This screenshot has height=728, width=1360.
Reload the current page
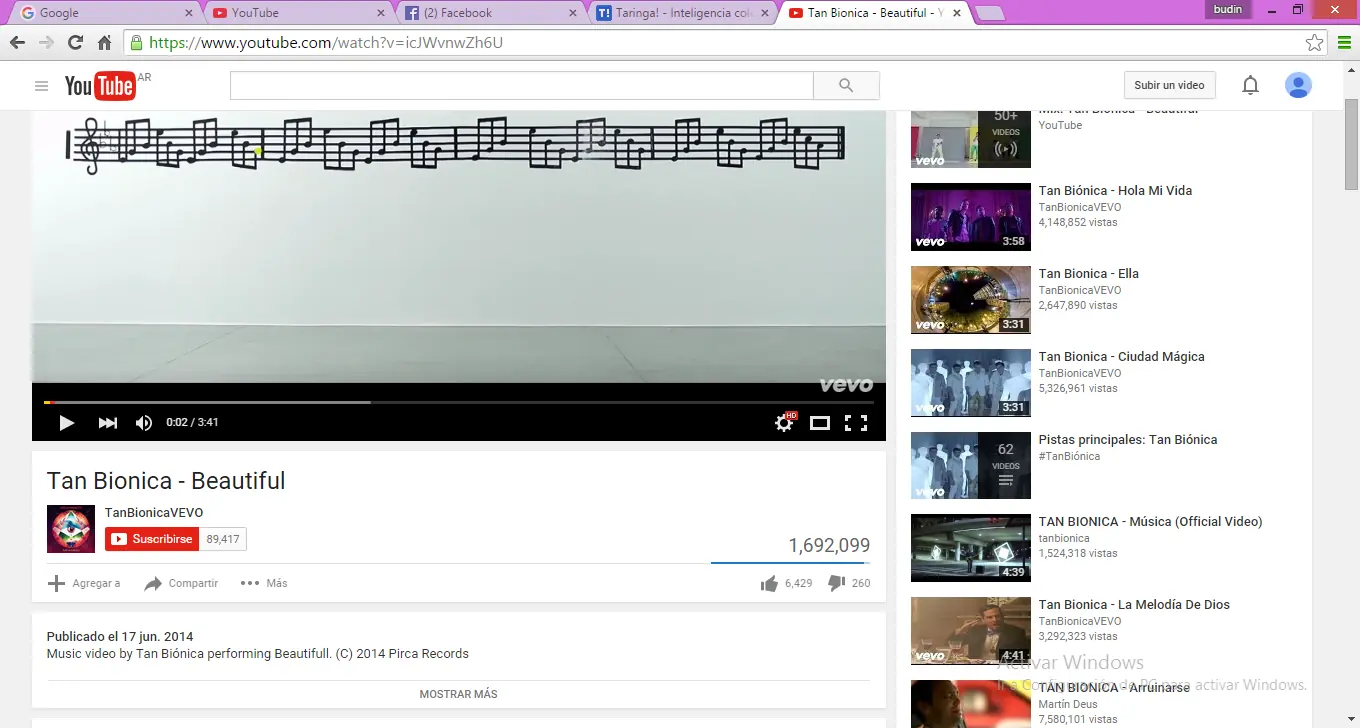click(x=75, y=43)
